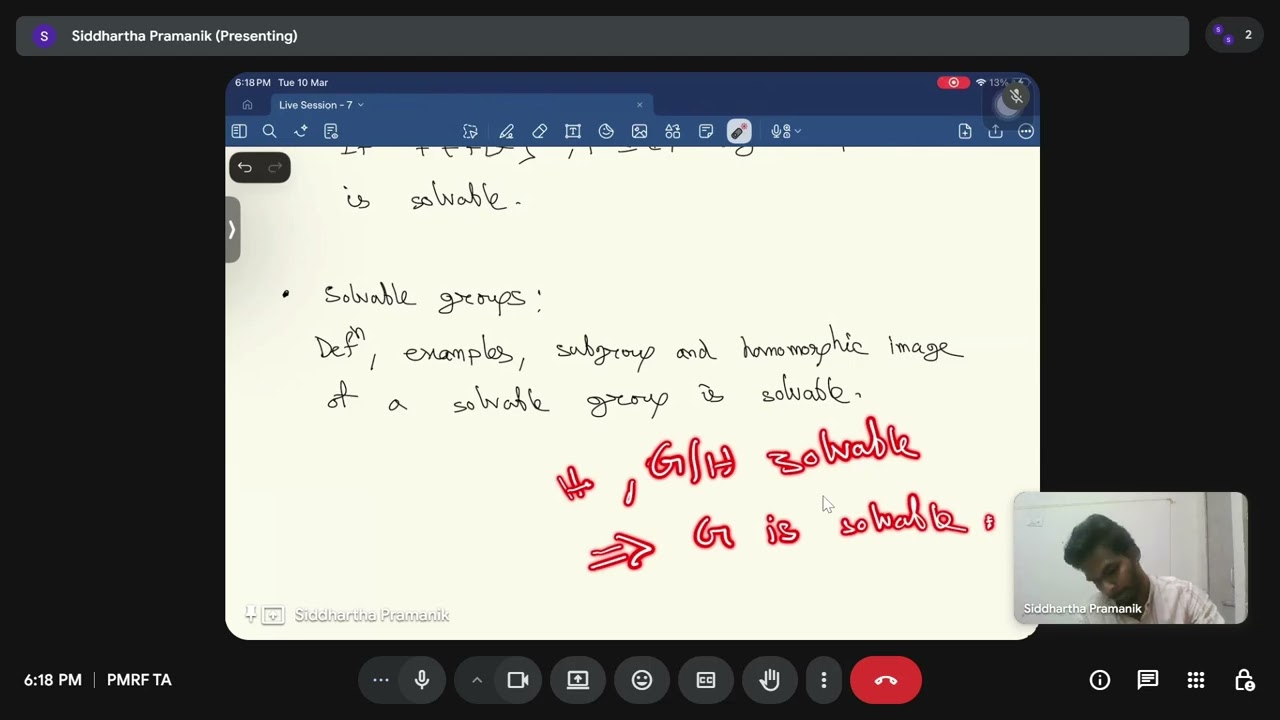The image size is (1280, 720).
Task: Open the chat with everyone panel
Action: [x=1148, y=680]
